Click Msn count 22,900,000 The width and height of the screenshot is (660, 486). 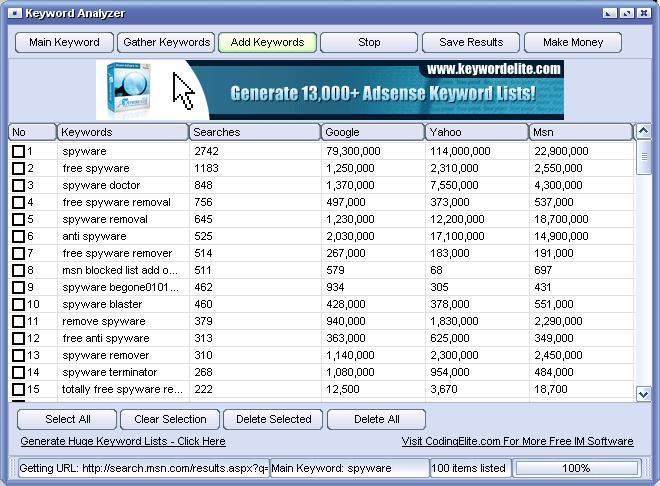(x=561, y=151)
